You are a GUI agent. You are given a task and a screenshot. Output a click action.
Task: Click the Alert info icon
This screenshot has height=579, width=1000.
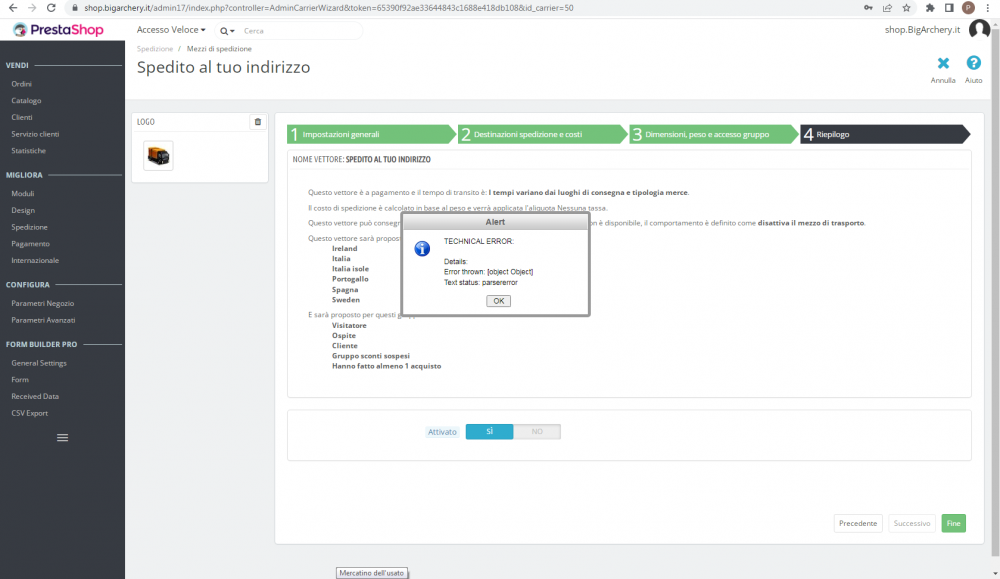[422, 249]
